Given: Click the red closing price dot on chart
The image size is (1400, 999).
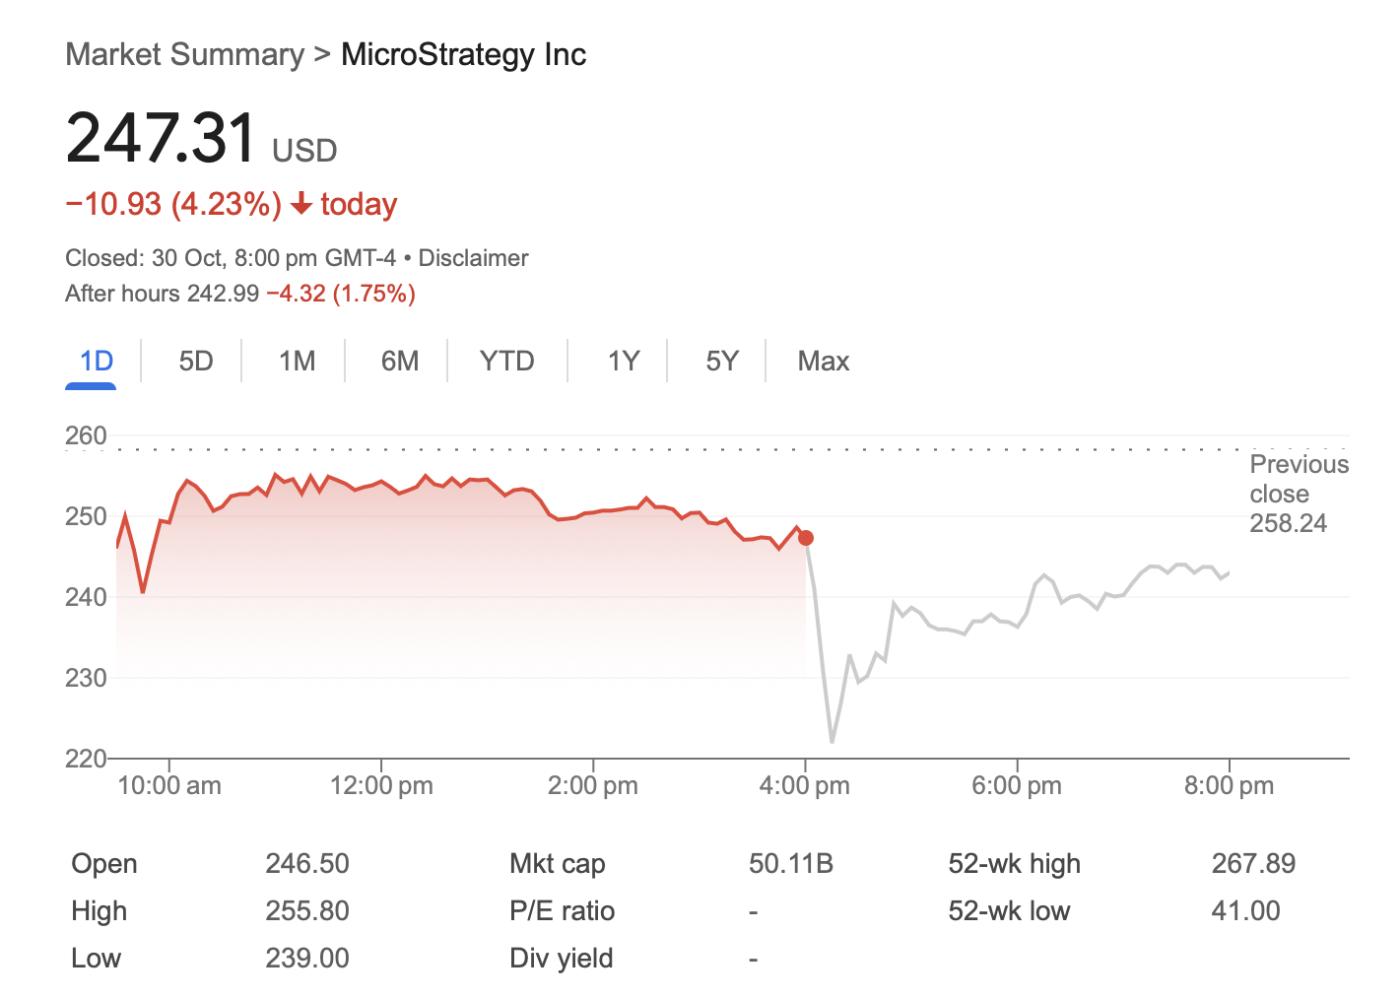Looking at the screenshot, I should (x=806, y=538).
